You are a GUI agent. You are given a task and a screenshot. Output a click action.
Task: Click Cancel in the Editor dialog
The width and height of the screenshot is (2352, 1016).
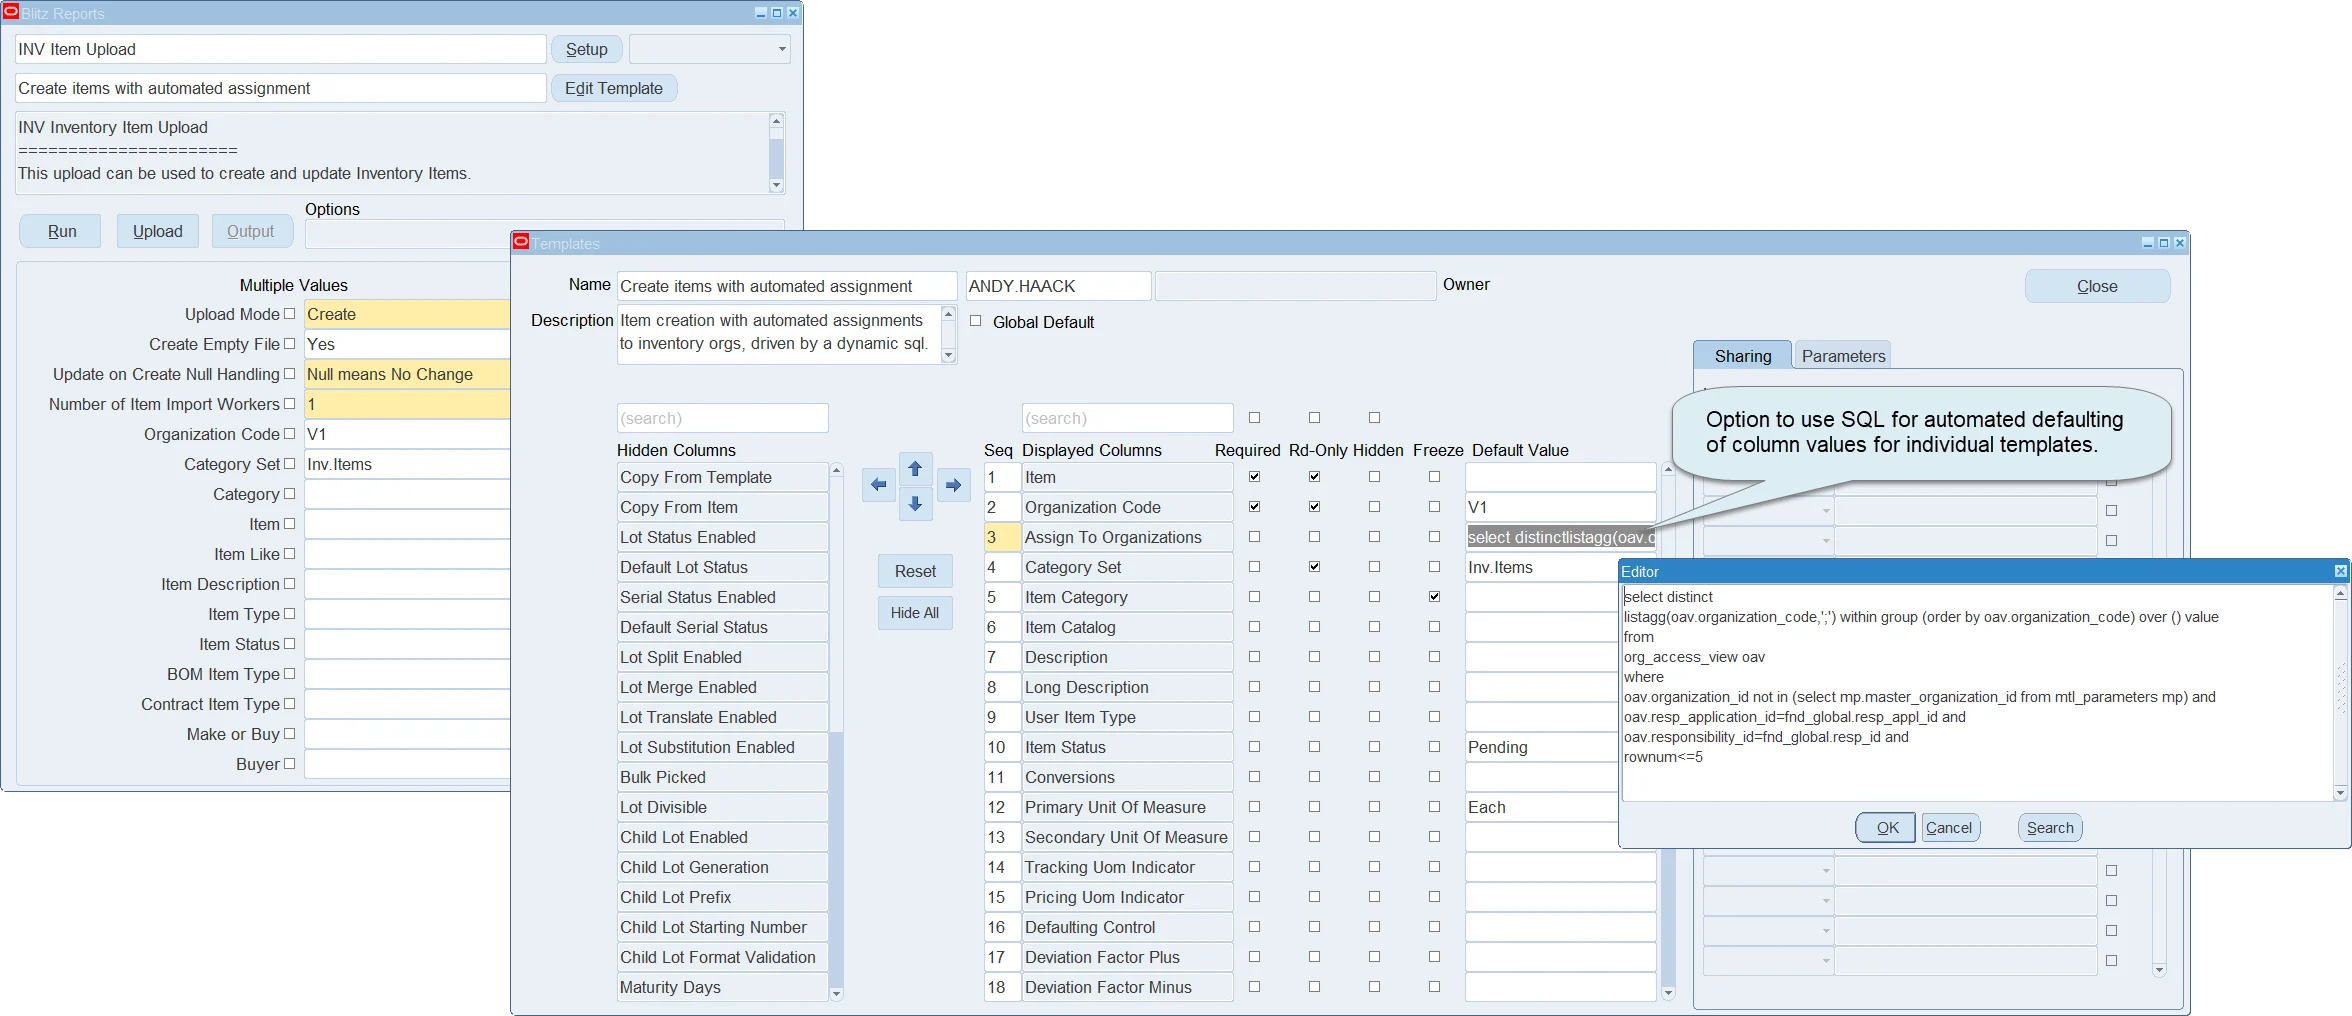coord(1949,828)
